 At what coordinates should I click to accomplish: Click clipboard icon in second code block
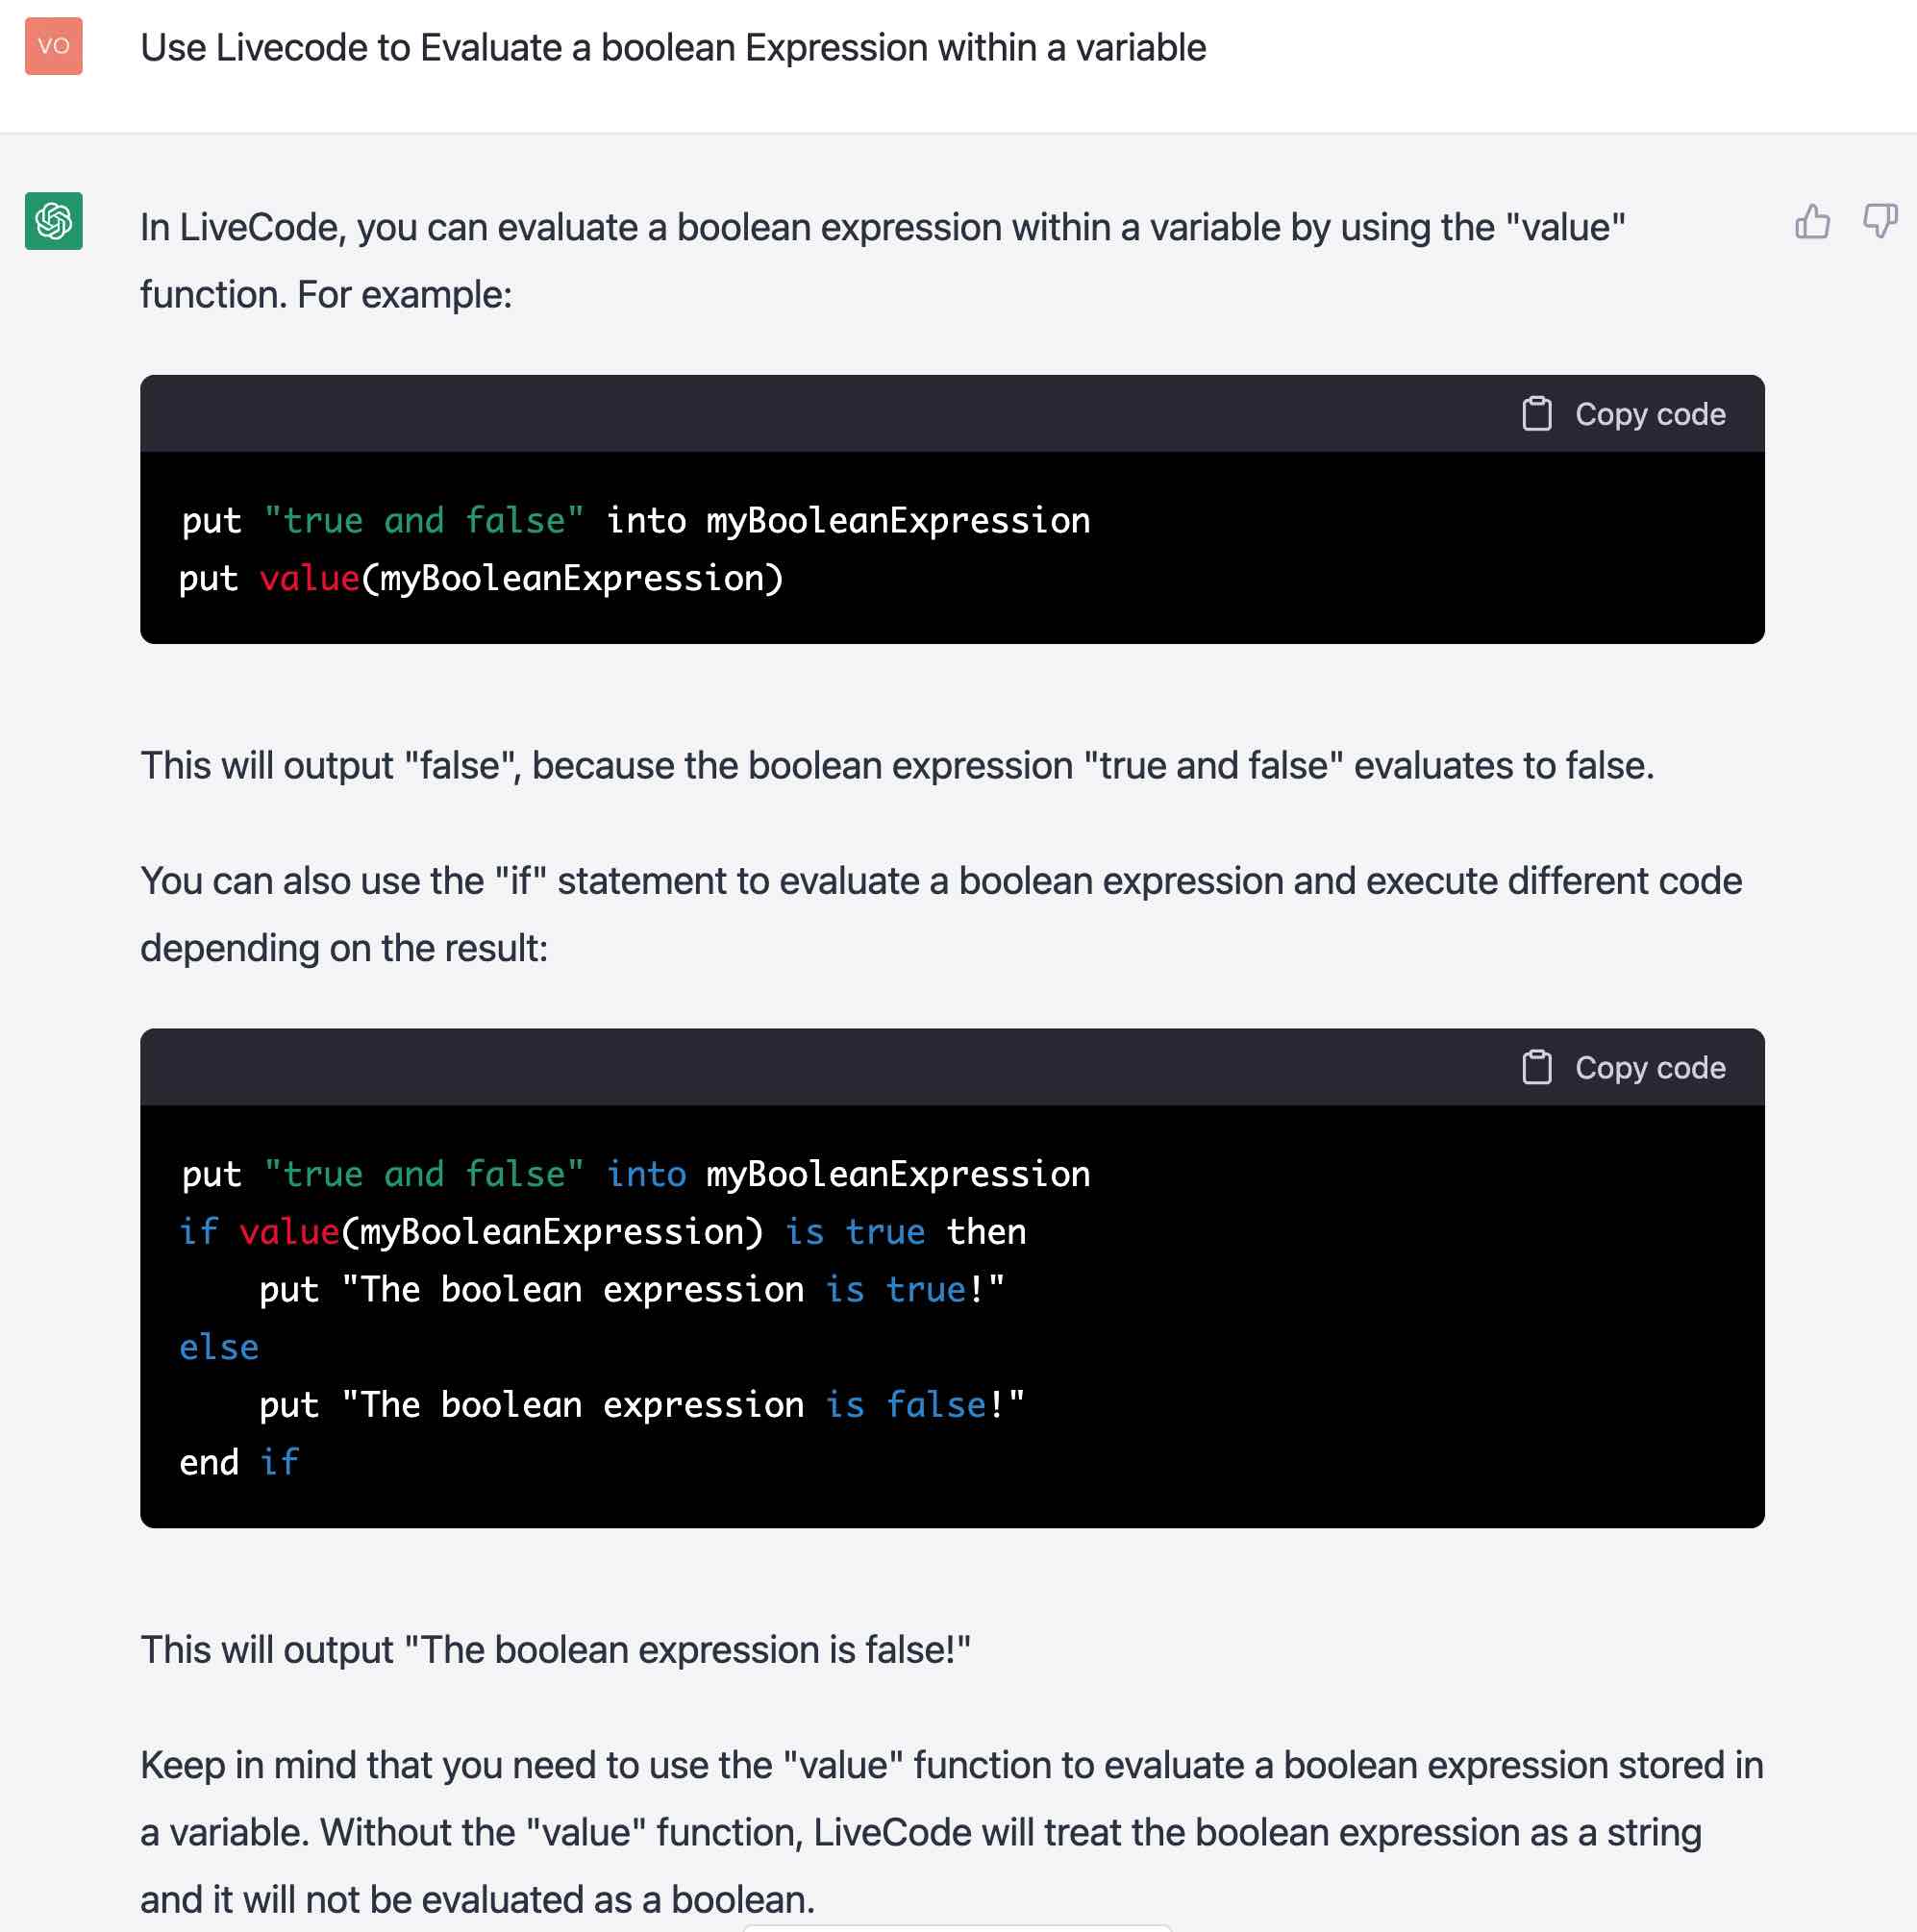pos(1536,1067)
